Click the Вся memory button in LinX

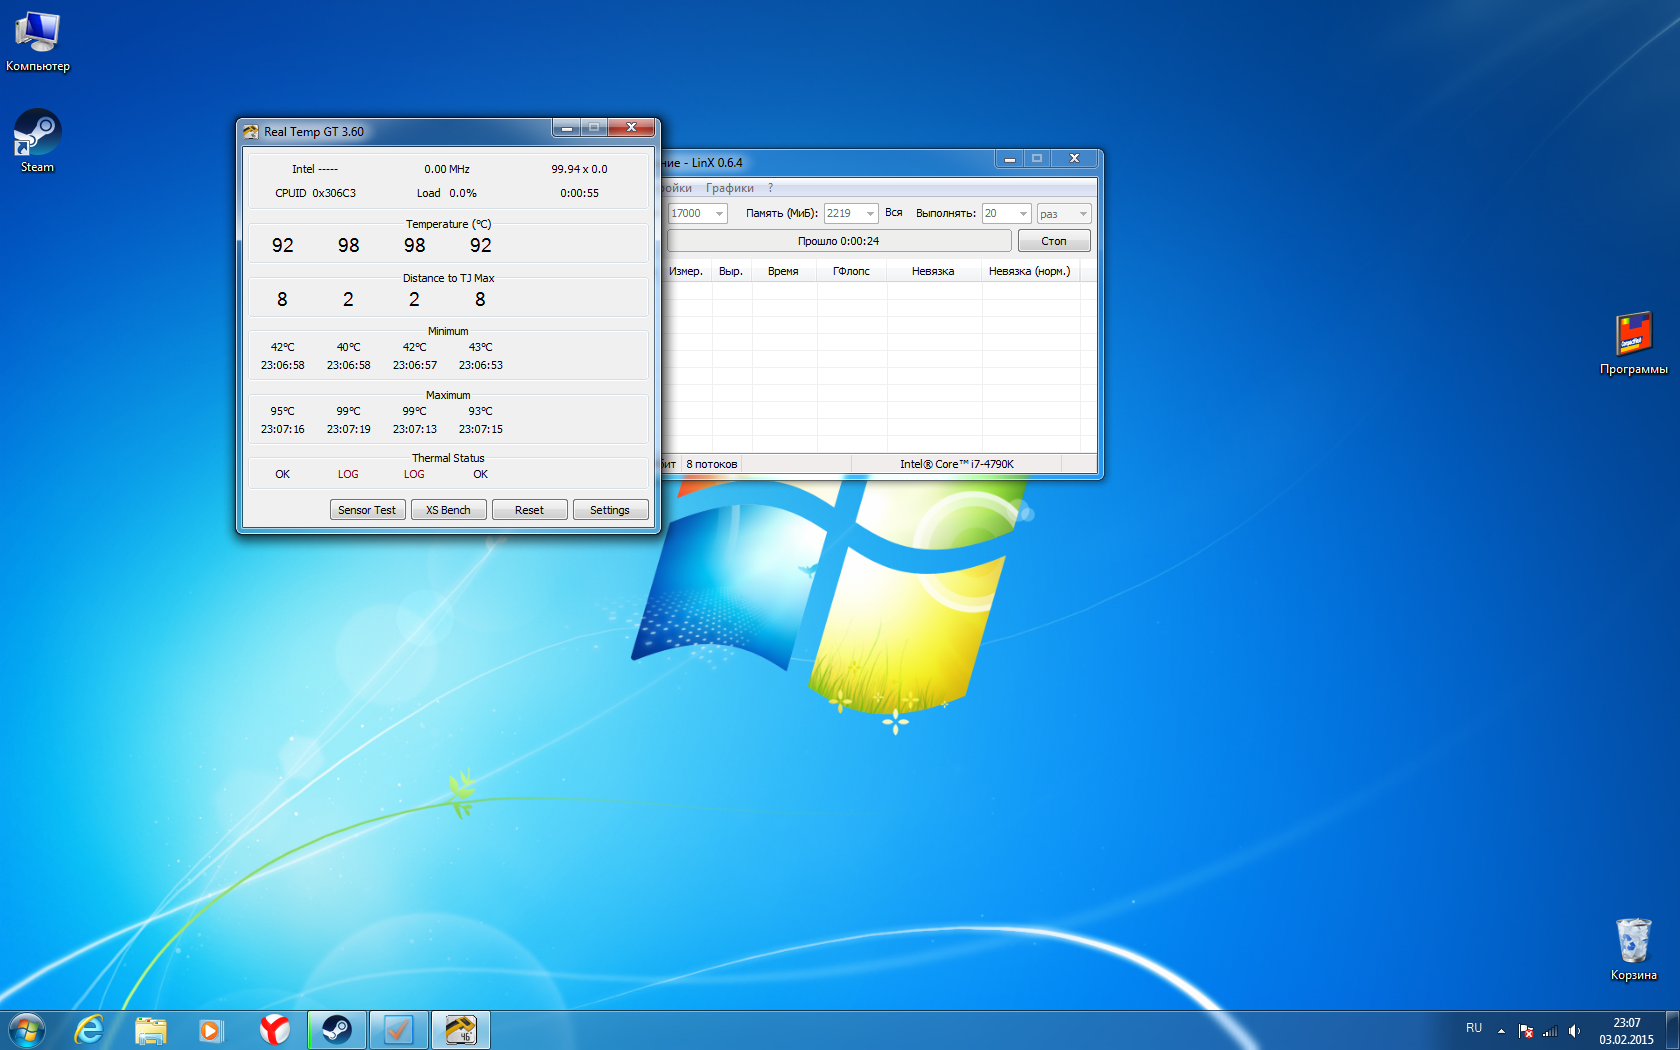click(x=894, y=213)
